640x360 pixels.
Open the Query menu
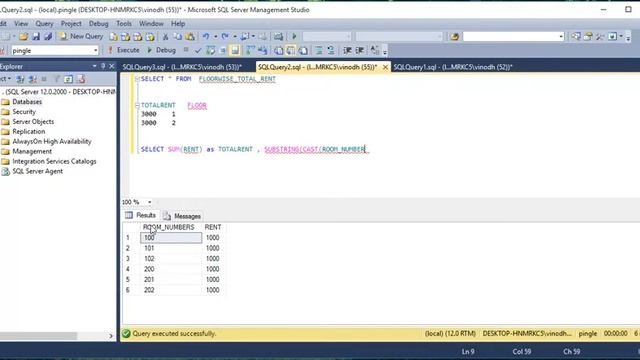[x=44, y=24]
